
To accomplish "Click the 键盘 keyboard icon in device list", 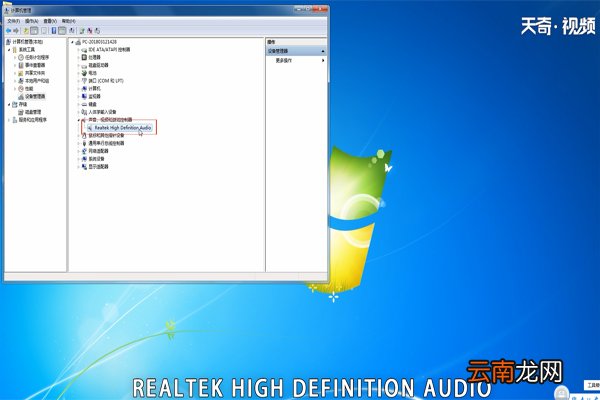I will (84, 104).
